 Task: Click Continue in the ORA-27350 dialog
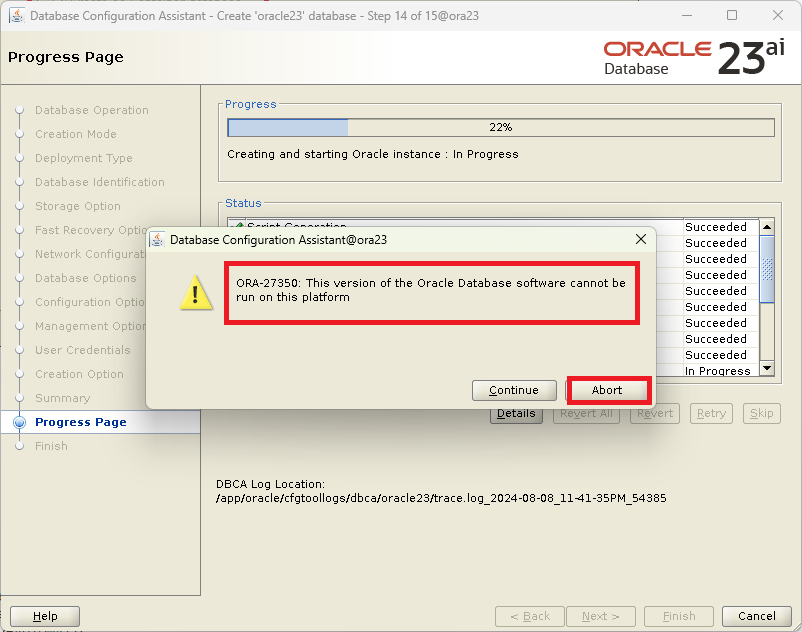click(x=514, y=390)
